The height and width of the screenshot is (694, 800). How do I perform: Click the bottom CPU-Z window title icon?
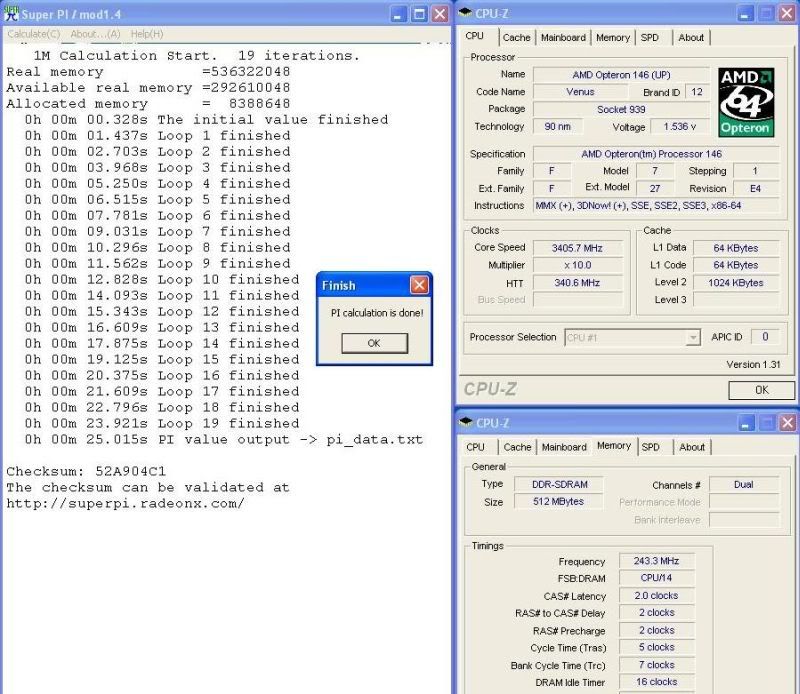466,422
